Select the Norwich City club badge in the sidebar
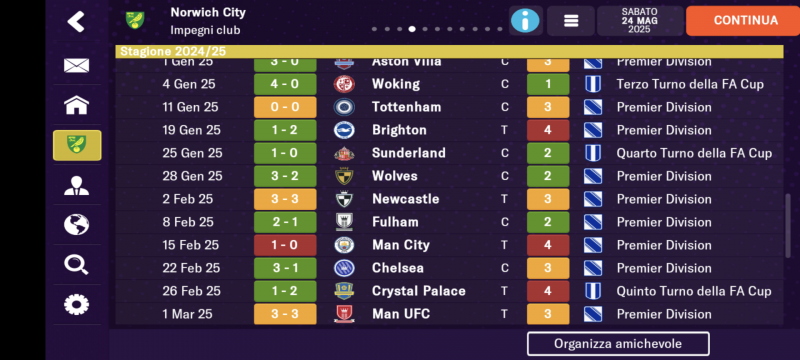Image resolution: width=800 pixels, height=360 pixels. click(x=77, y=145)
